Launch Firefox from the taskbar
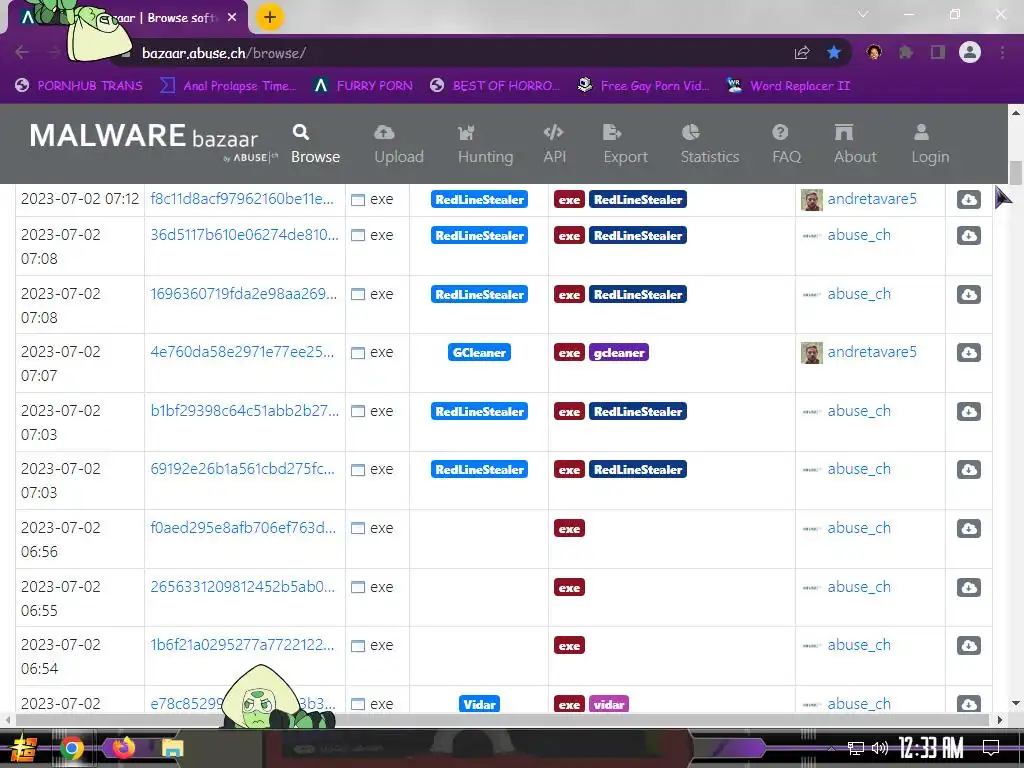 (x=123, y=746)
